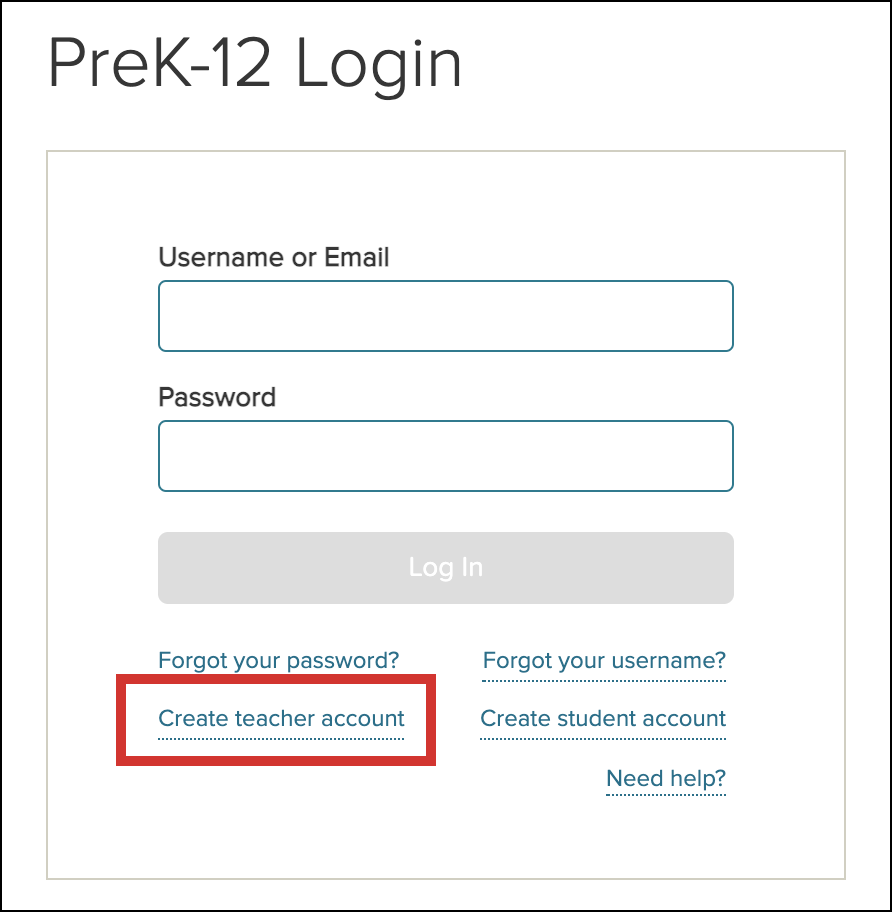Click the 'PreK-12 Login' heading
The image size is (892, 912).
coord(255,65)
